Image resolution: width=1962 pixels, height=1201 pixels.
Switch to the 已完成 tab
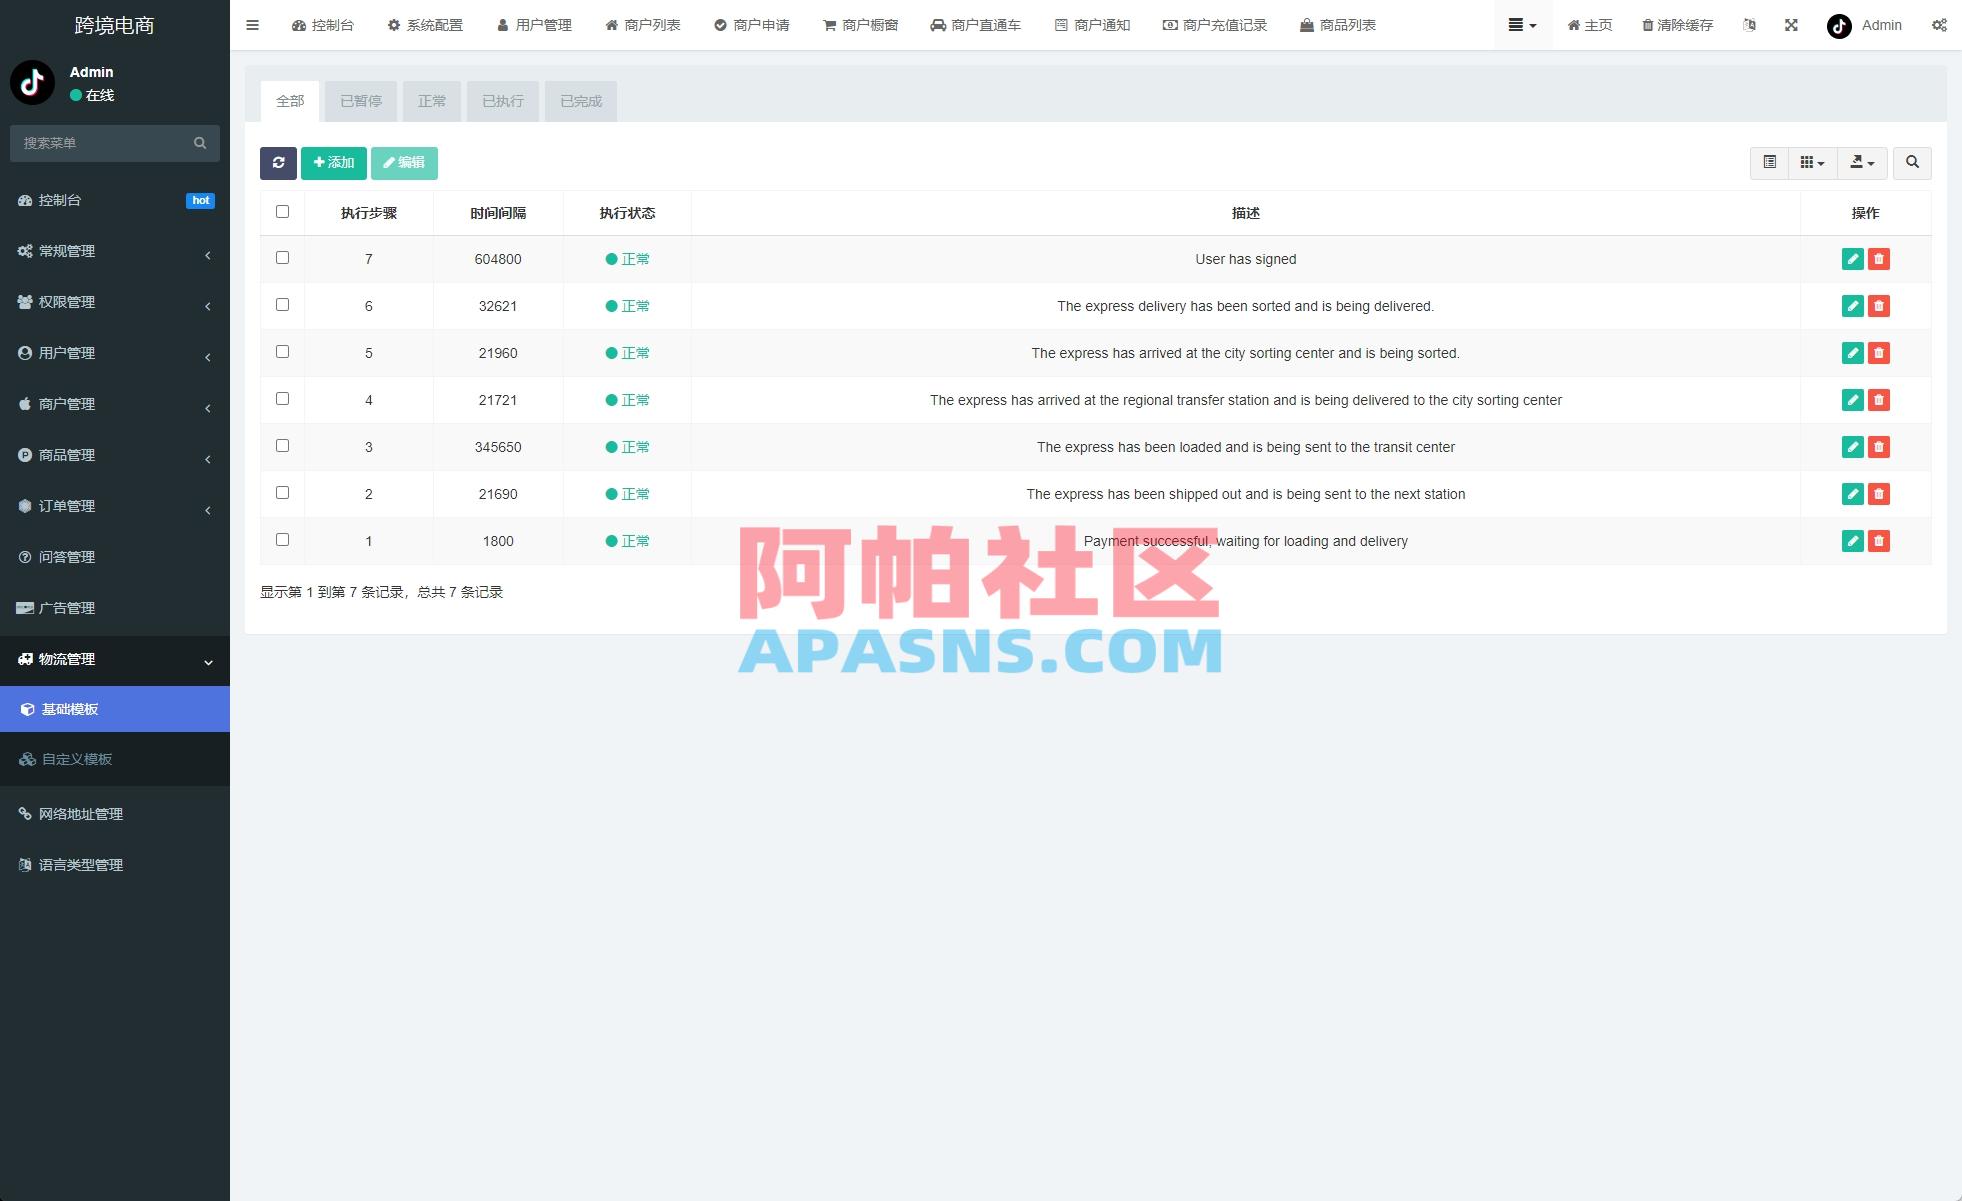coord(580,100)
